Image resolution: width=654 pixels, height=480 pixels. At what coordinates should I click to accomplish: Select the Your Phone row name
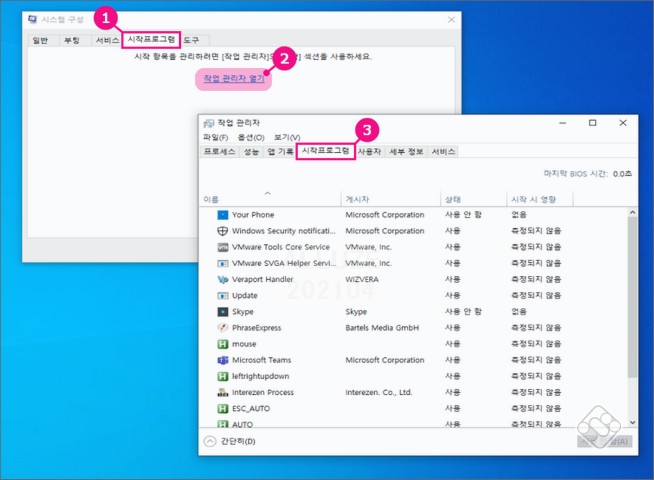pyautogui.click(x=253, y=215)
